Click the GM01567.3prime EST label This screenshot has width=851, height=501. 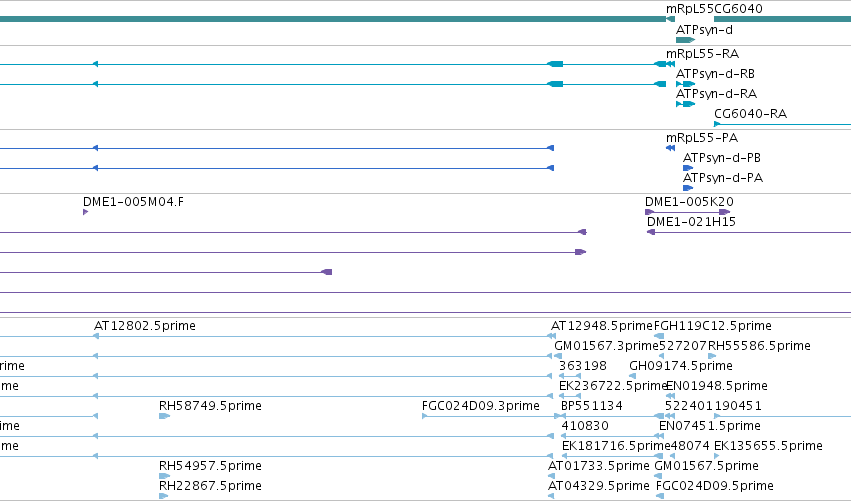pos(606,346)
